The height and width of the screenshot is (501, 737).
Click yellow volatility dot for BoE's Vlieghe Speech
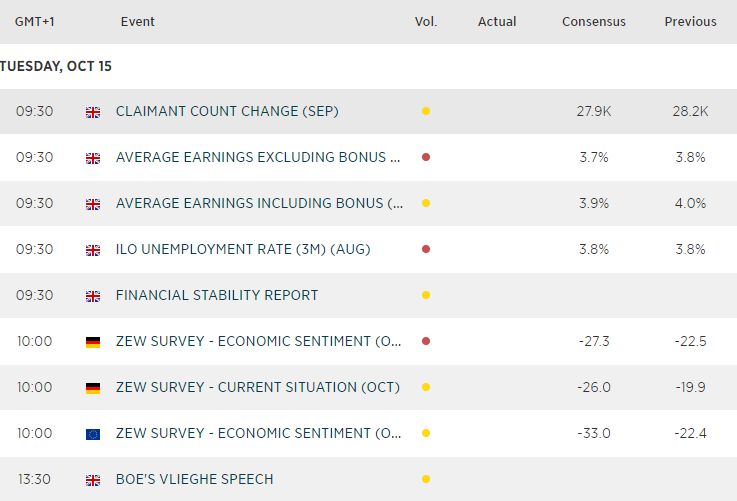(x=426, y=479)
